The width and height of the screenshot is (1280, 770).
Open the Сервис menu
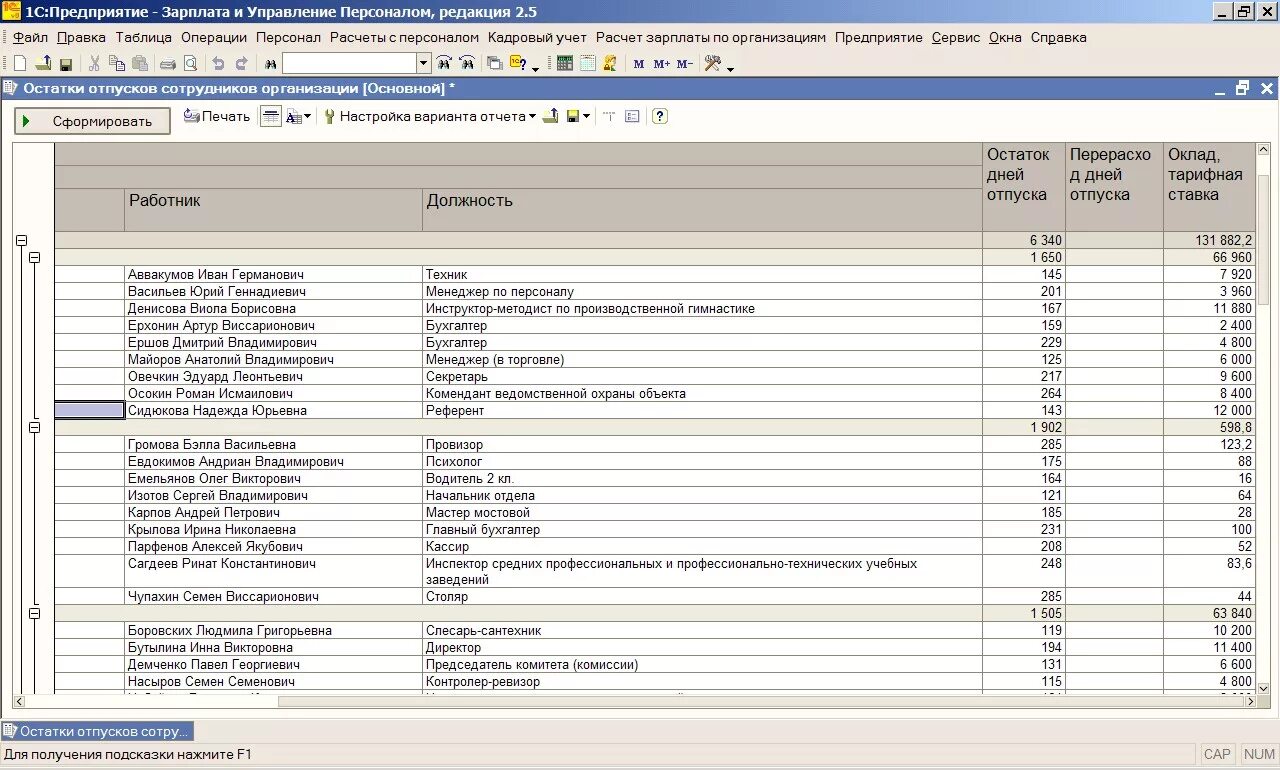(956, 37)
